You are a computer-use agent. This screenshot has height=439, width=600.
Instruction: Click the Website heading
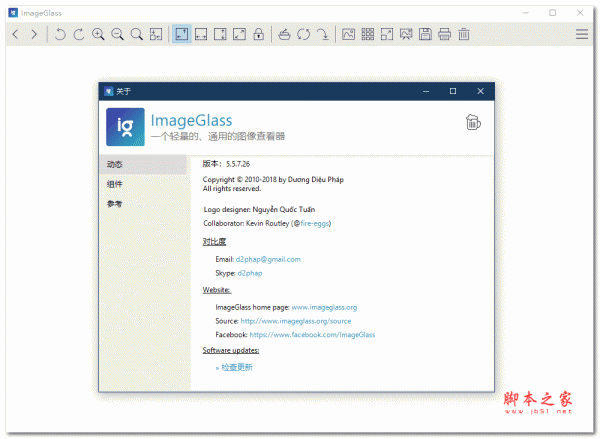[217, 290]
